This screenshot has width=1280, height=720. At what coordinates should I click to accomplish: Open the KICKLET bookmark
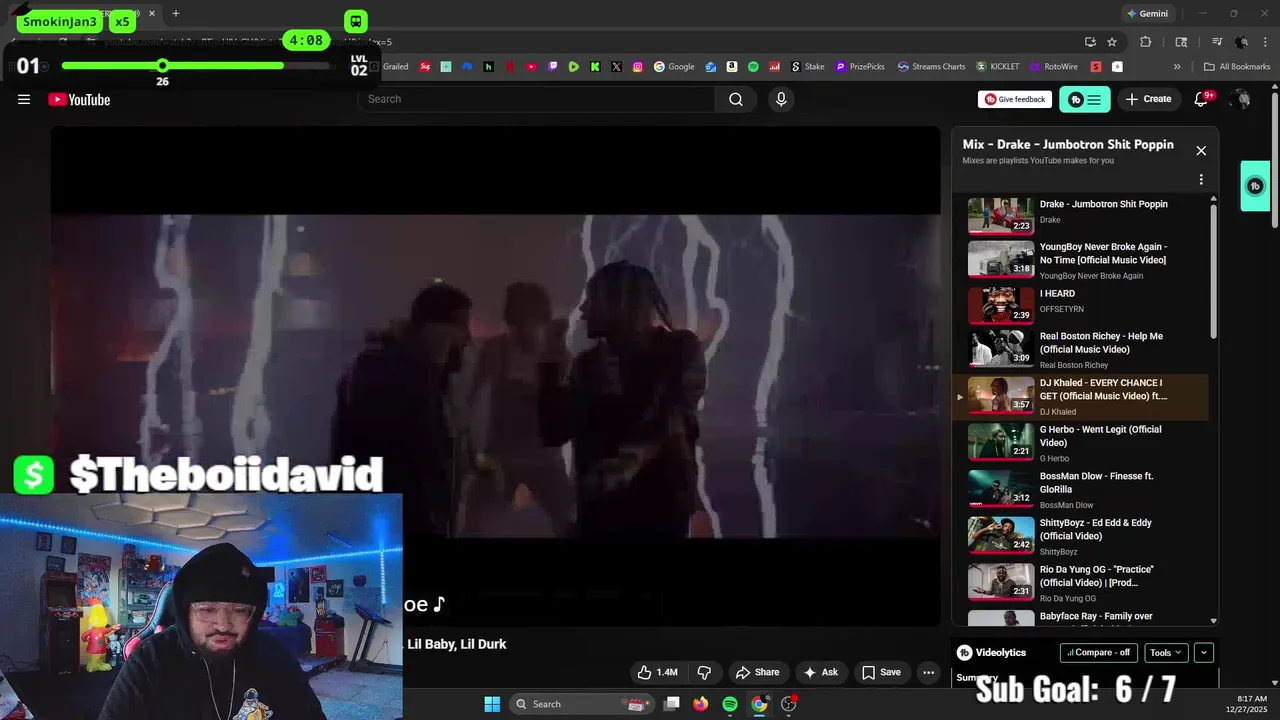pyautogui.click(x=998, y=67)
